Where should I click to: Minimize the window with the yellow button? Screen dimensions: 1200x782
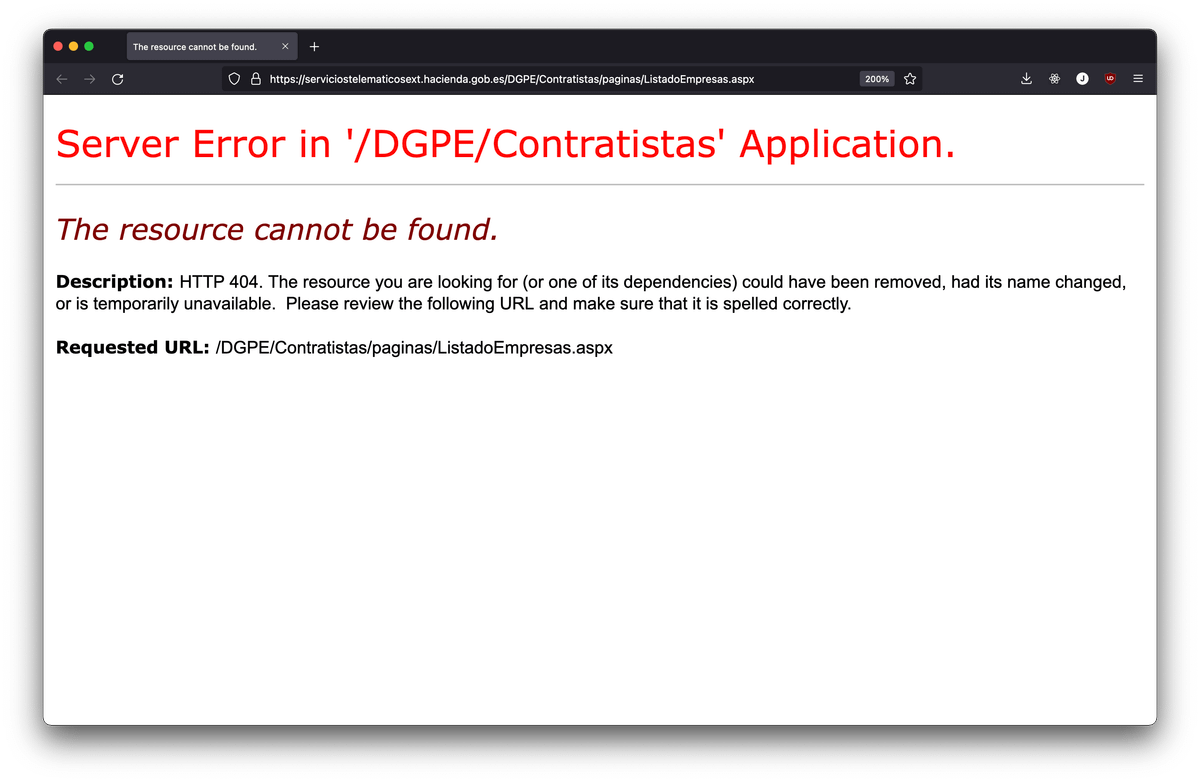[73, 46]
